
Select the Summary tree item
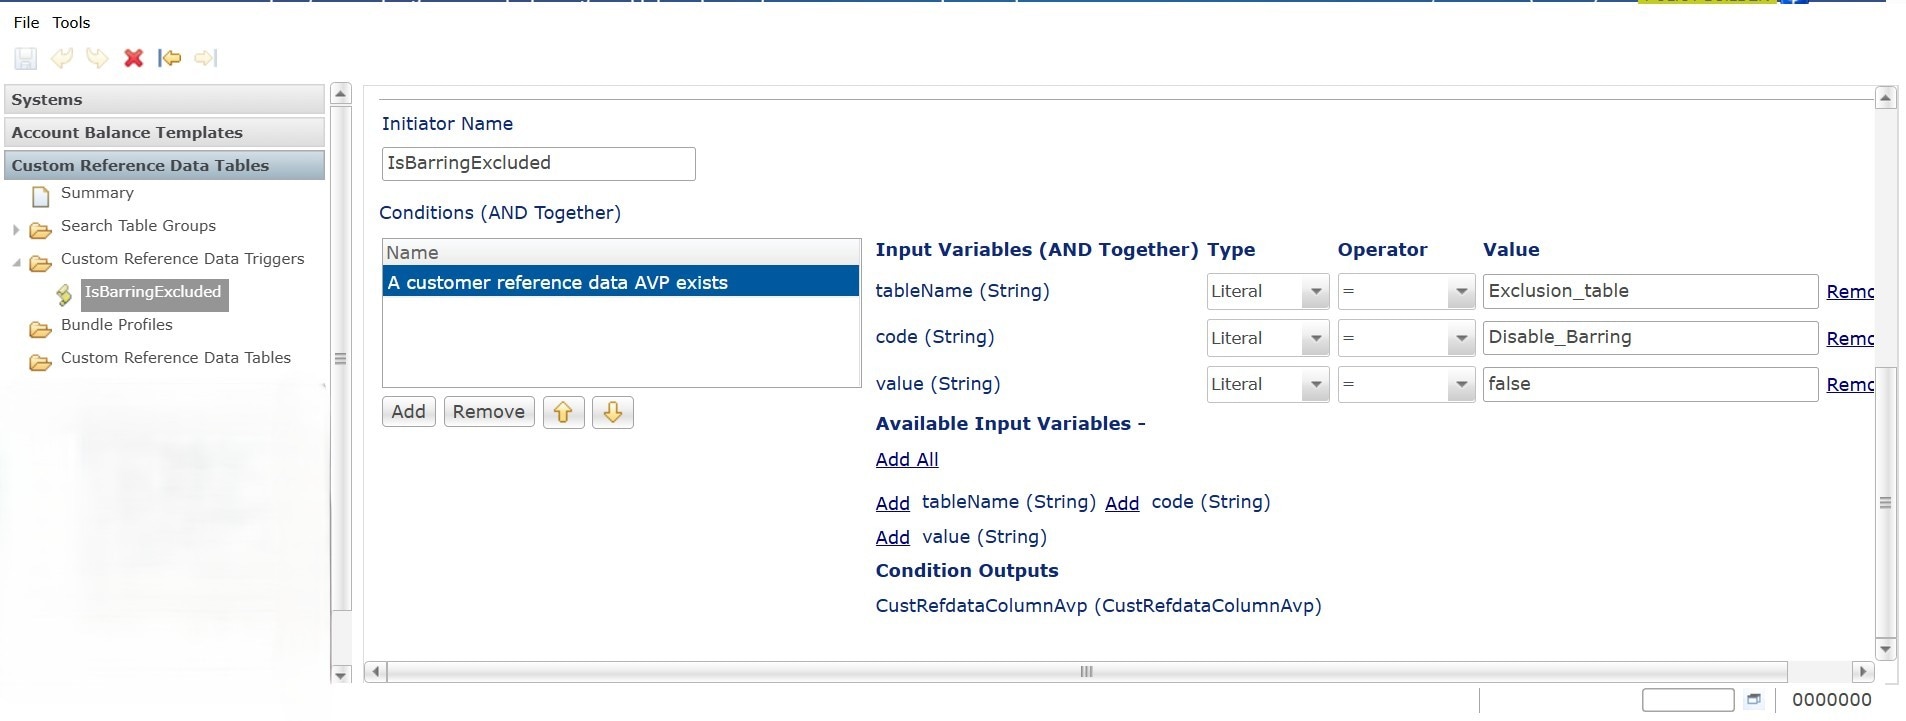point(97,193)
